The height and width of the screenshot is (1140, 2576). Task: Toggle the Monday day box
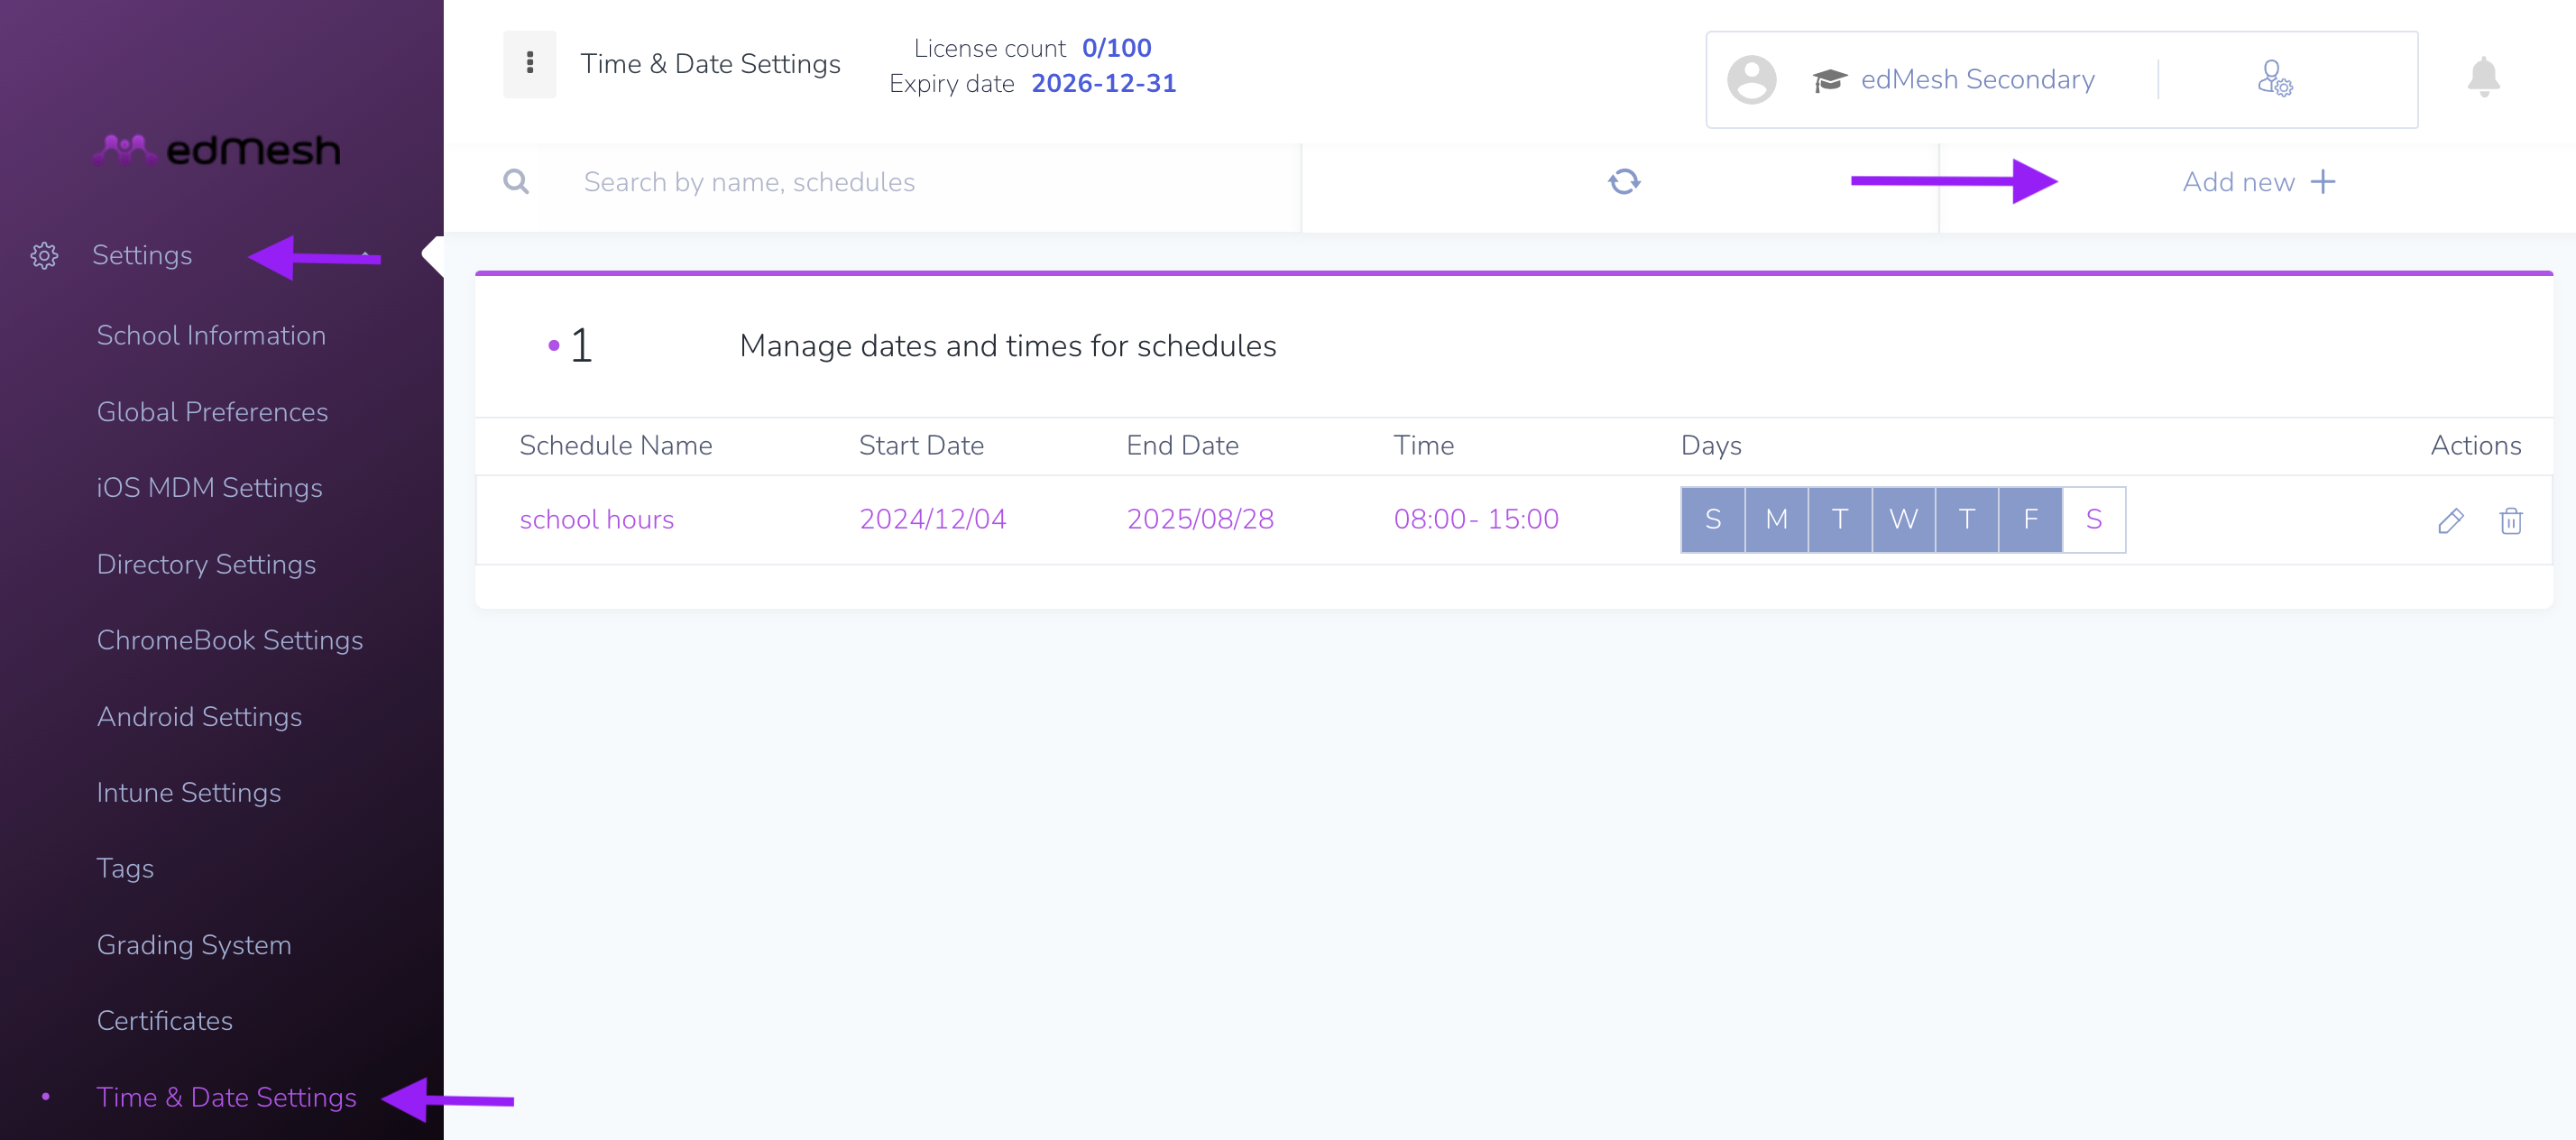tap(1776, 519)
